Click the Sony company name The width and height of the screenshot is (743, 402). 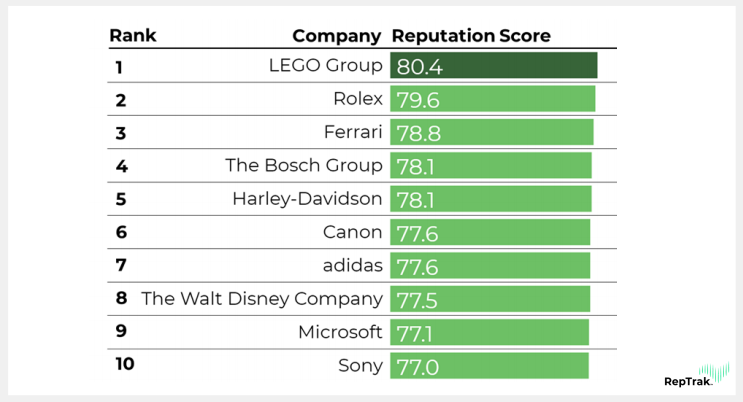point(360,365)
